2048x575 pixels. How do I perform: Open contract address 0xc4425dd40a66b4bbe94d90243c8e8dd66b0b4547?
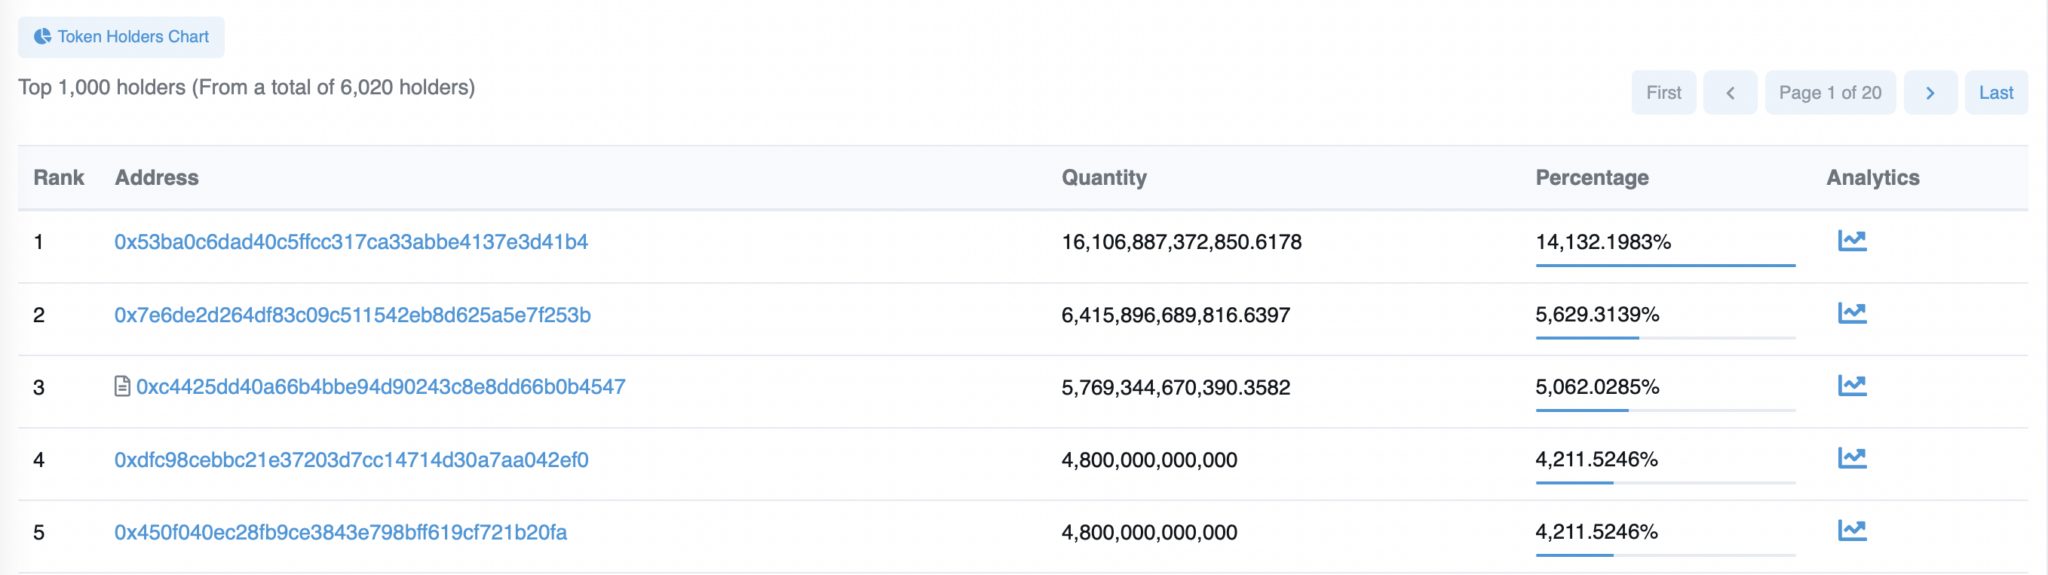381,387
